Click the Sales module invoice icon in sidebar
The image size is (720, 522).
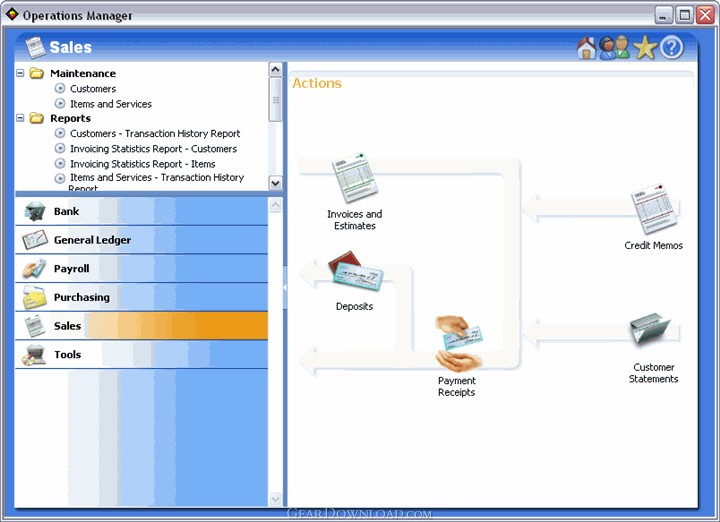(35, 326)
